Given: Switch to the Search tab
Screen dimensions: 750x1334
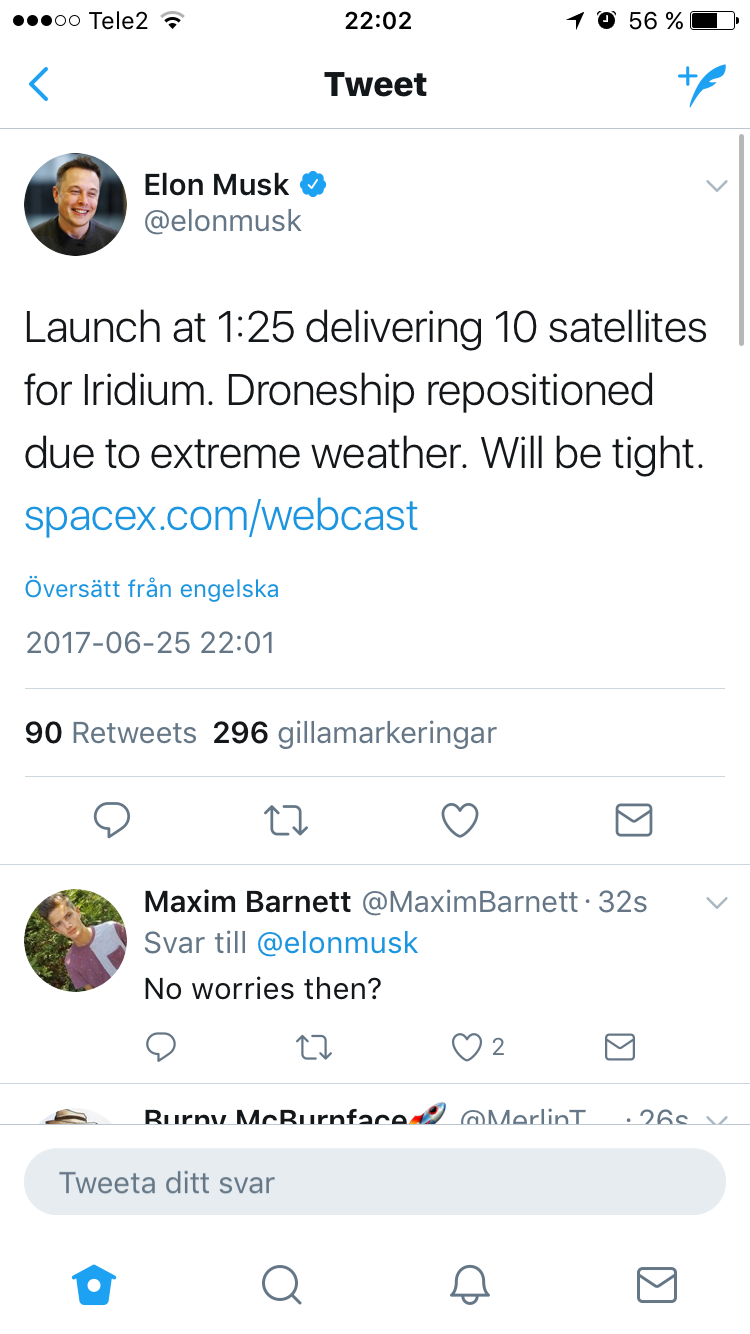Looking at the screenshot, I should coord(281,1284).
